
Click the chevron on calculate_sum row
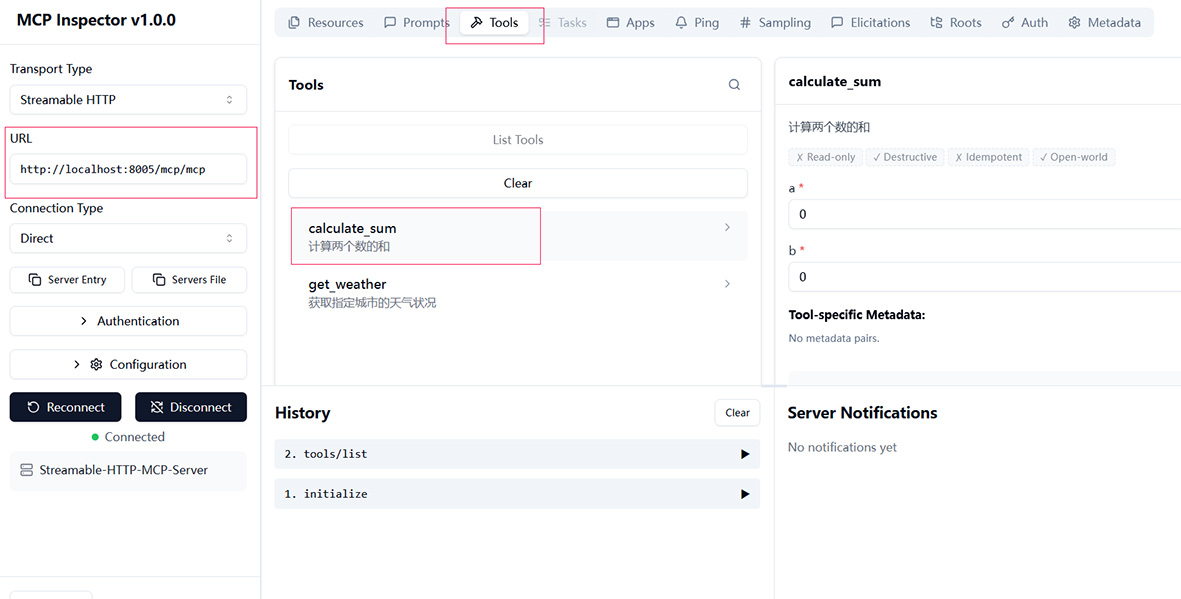(727, 228)
